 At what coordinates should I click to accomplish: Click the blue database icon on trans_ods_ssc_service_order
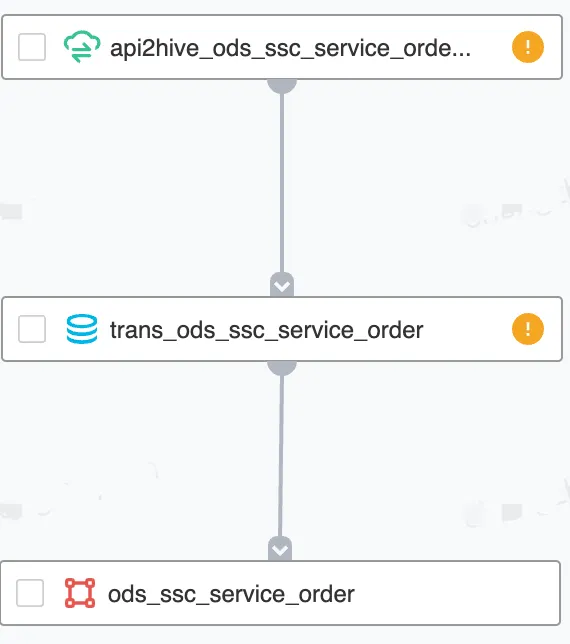[82, 329]
